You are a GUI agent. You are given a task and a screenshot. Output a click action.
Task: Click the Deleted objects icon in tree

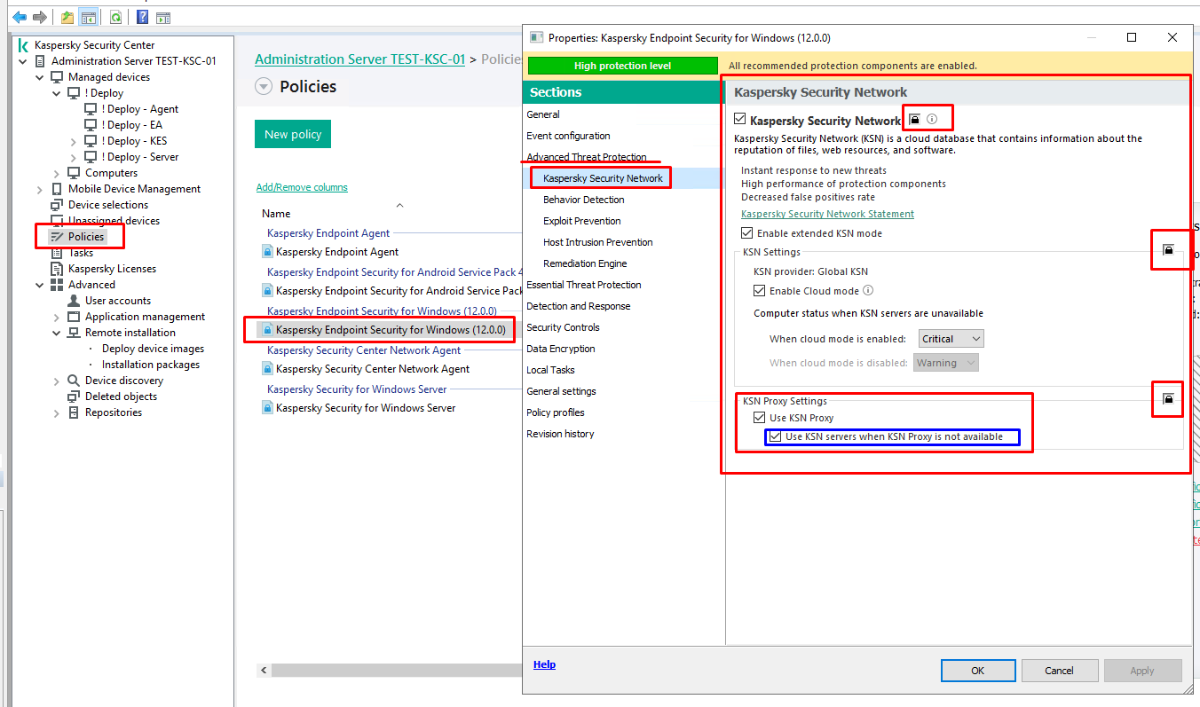[74, 397]
